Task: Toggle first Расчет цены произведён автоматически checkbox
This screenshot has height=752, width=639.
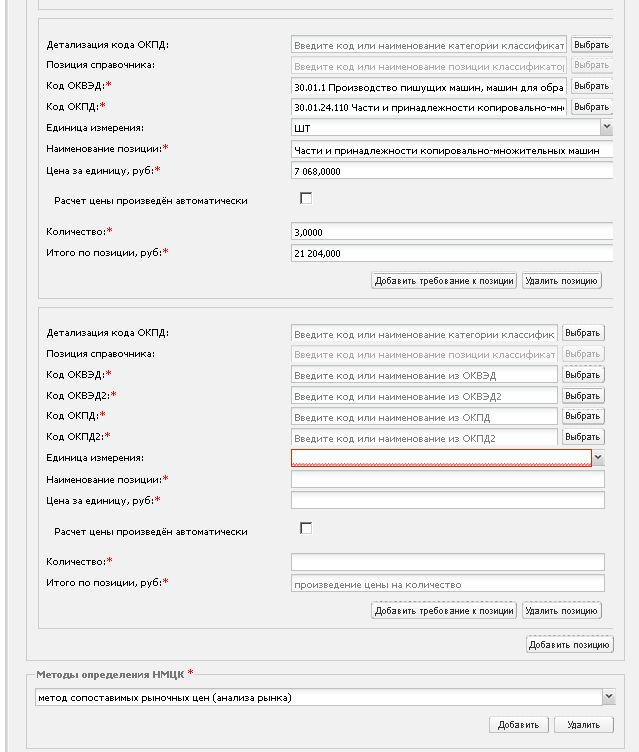Action: pos(306,198)
